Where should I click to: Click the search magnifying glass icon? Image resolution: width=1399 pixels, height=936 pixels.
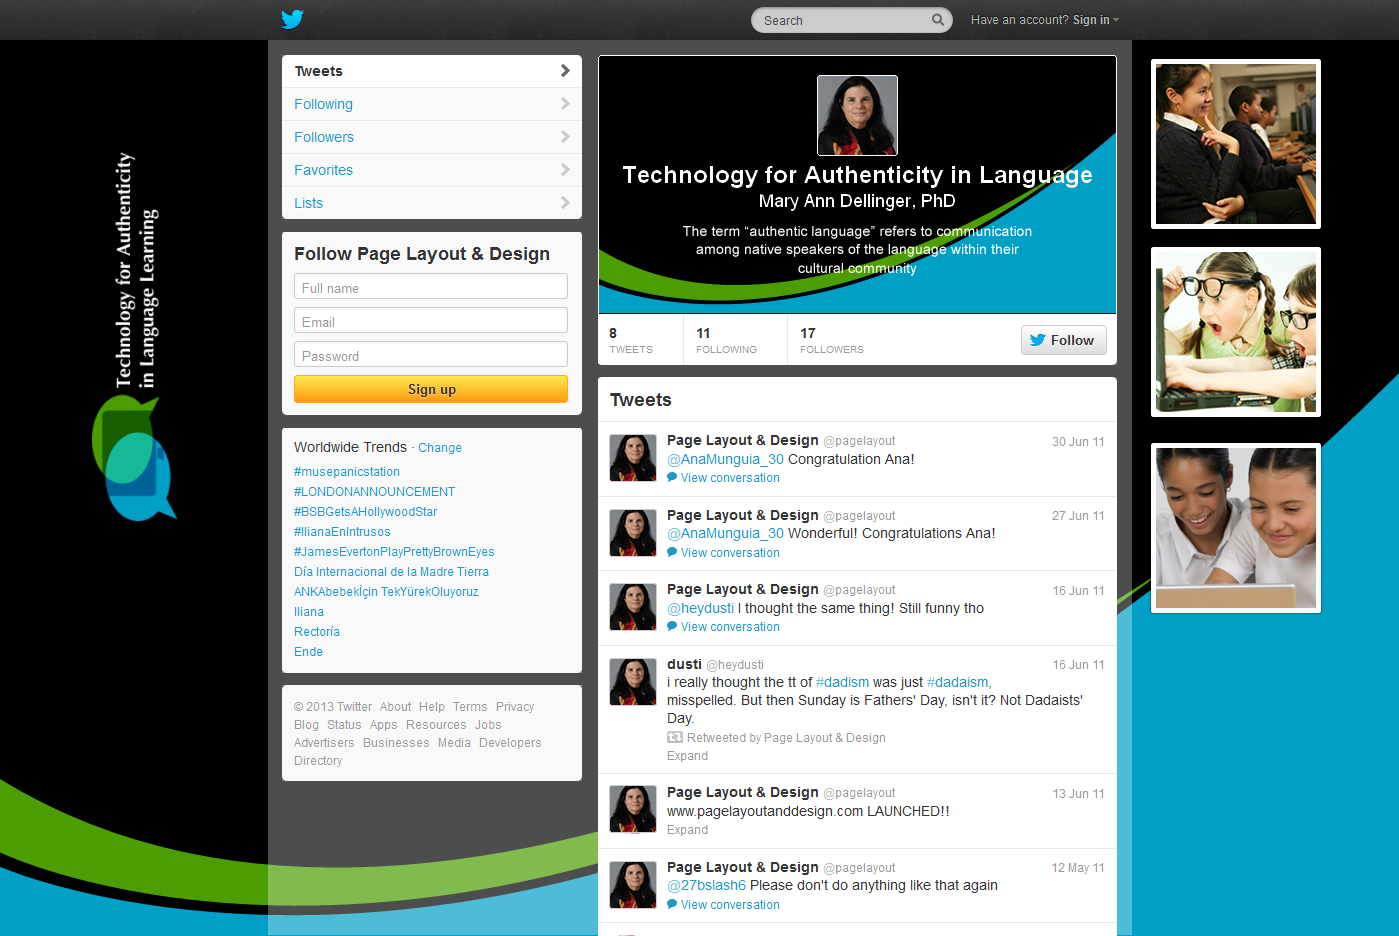937,20
